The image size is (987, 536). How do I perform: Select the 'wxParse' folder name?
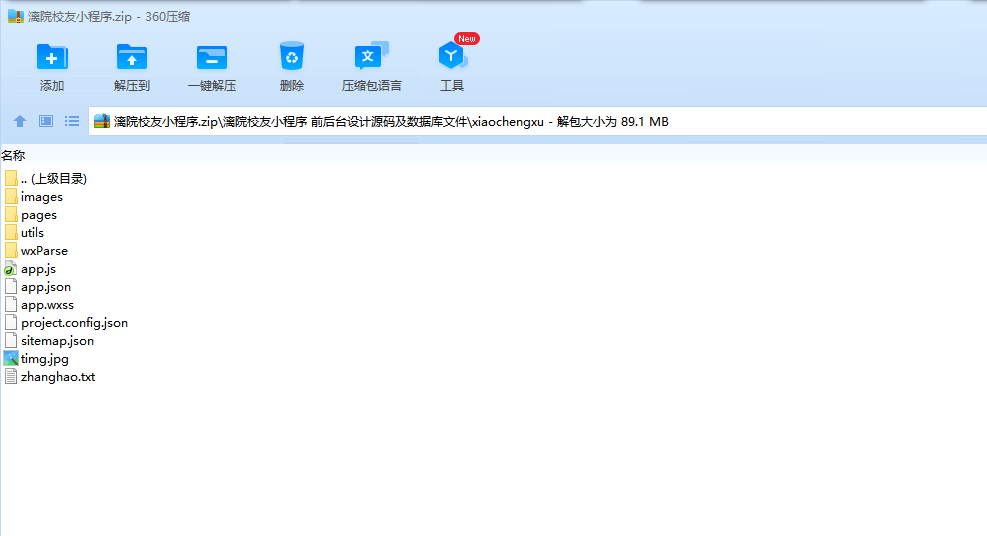pyautogui.click(x=44, y=250)
